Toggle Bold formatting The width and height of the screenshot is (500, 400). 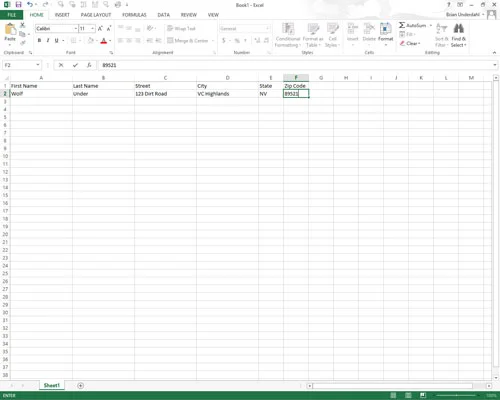tap(39, 40)
